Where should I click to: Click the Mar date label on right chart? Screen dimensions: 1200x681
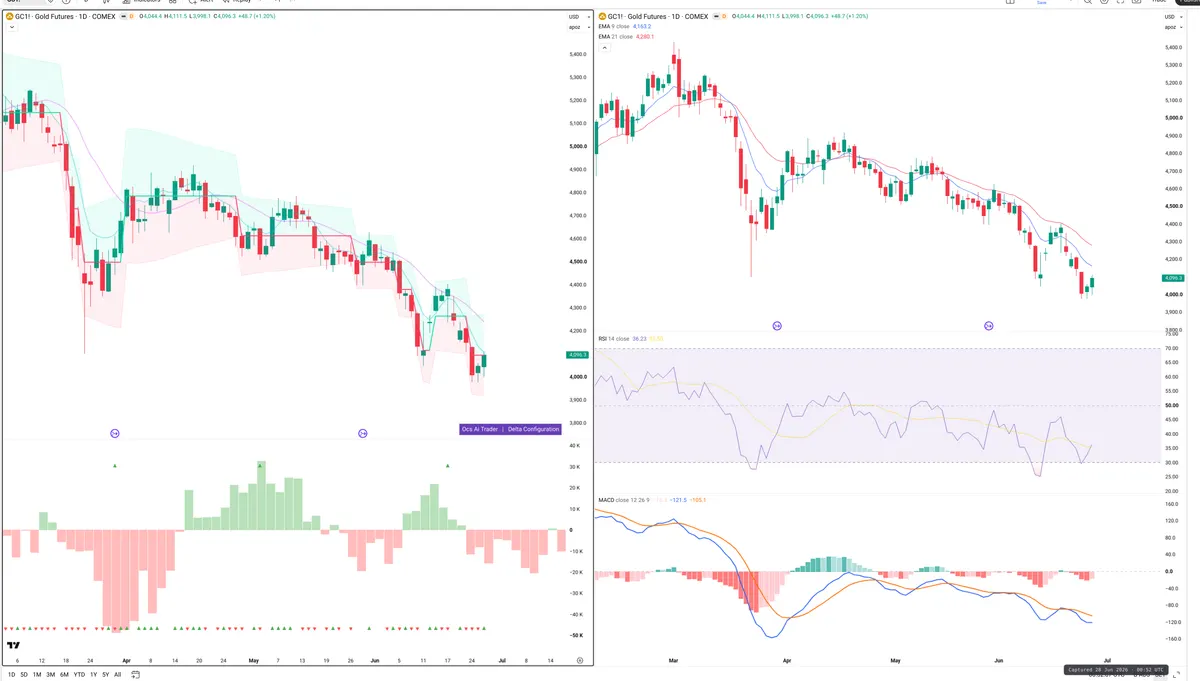point(673,661)
